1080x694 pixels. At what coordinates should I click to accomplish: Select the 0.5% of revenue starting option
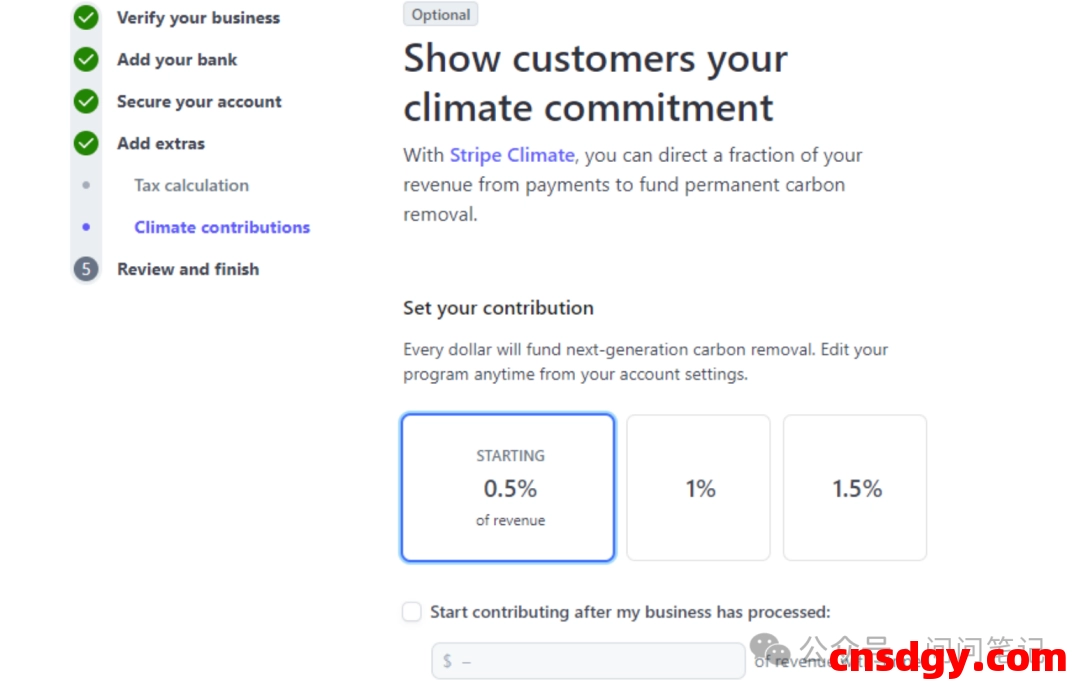[508, 488]
